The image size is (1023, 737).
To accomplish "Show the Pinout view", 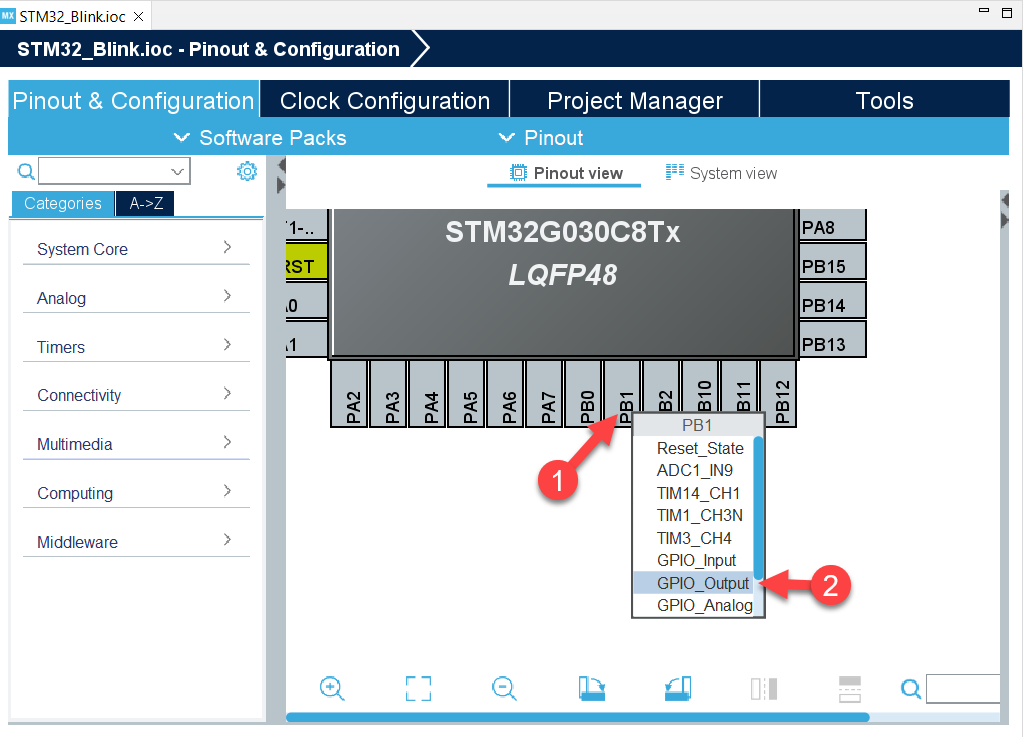I will (565, 173).
